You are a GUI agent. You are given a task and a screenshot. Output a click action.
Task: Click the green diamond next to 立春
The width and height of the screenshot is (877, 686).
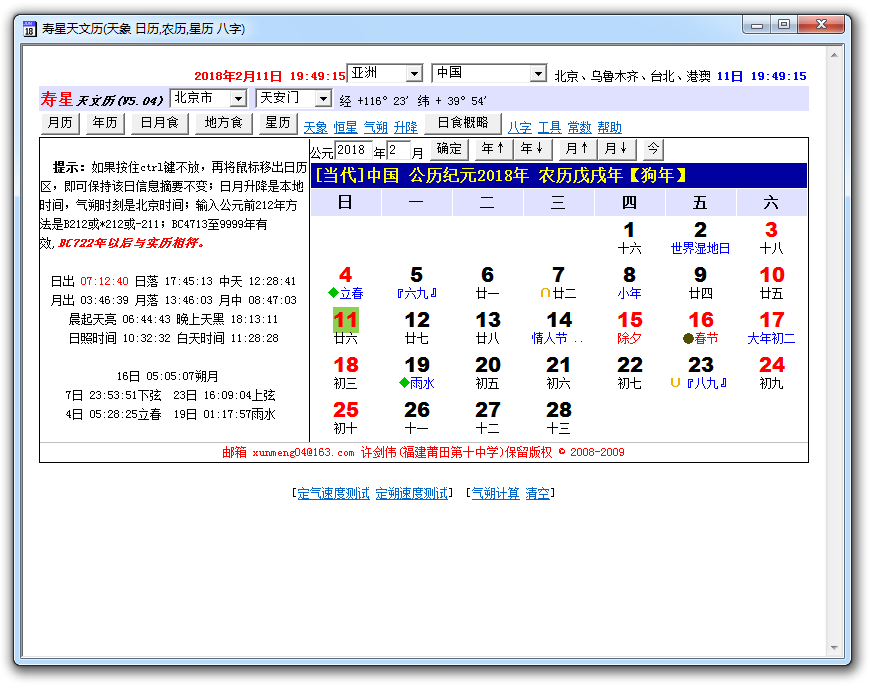click(x=333, y=293)
